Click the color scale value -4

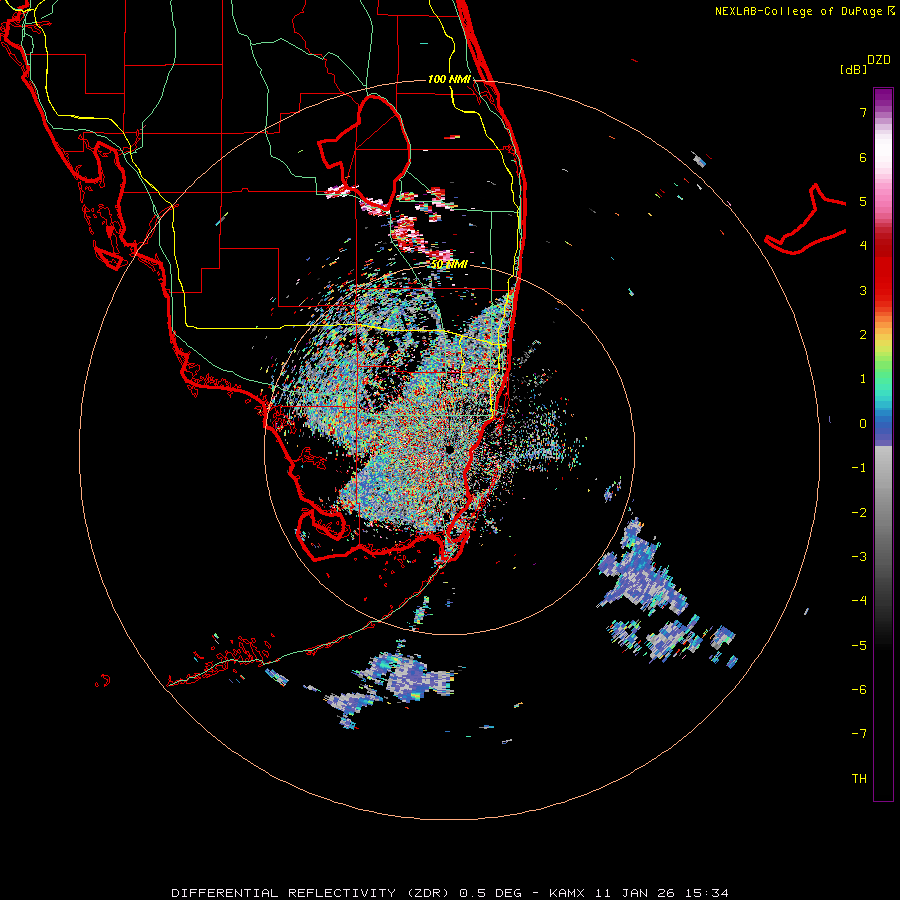859,601
